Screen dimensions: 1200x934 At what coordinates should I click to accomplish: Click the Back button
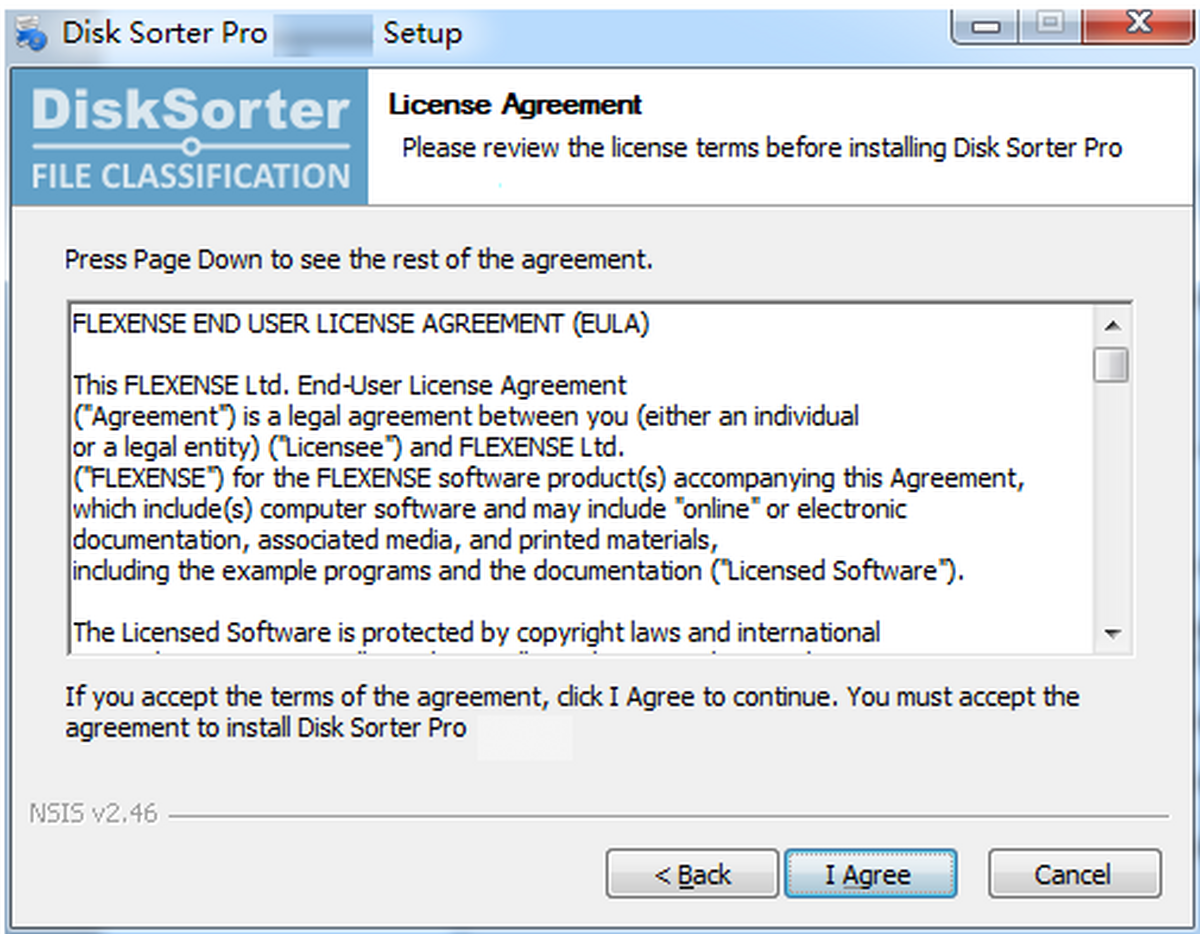coord(691,873)
